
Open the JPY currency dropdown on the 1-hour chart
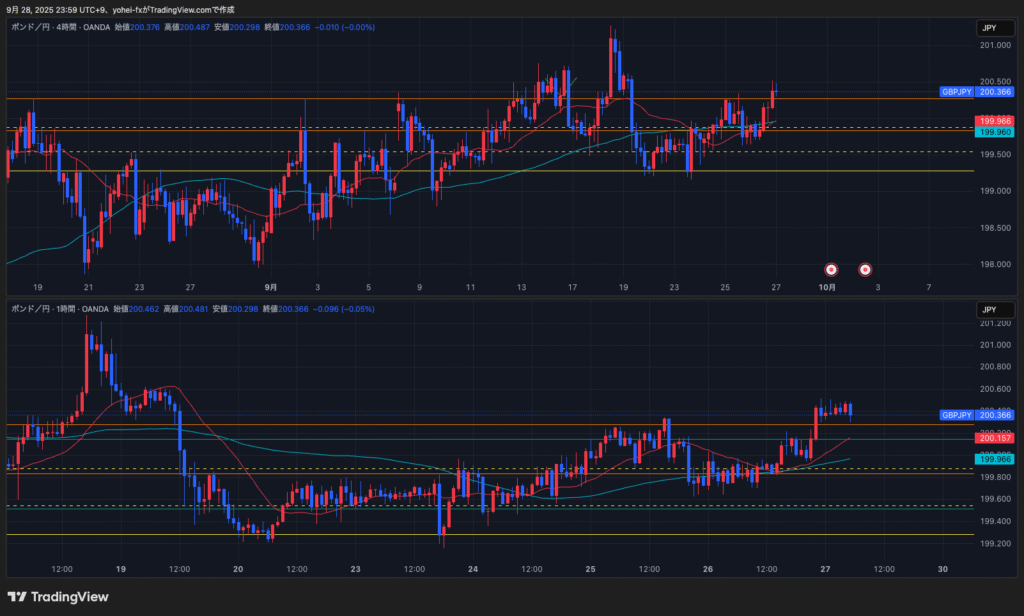tap(989, 310)
